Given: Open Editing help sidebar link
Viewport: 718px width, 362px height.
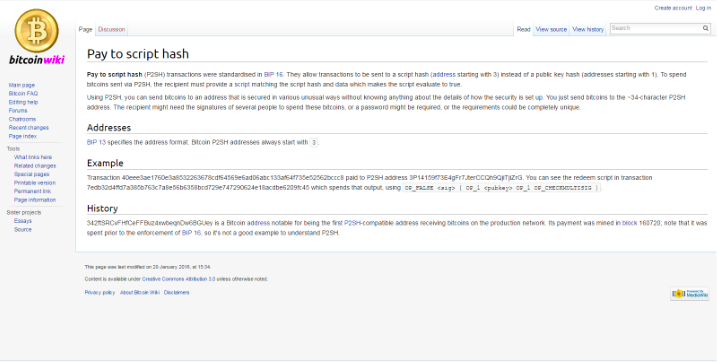Looking at the screenshot, I should point(23,102).
